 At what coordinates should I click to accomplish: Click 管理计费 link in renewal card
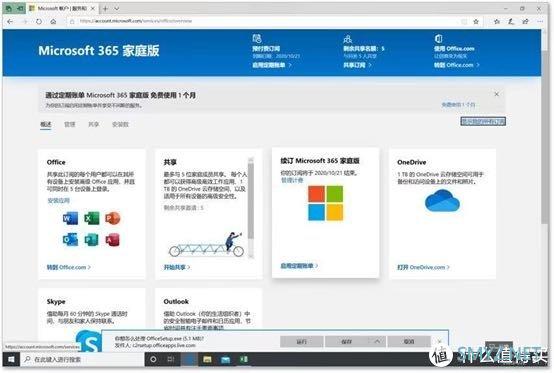tap(292, 180)
